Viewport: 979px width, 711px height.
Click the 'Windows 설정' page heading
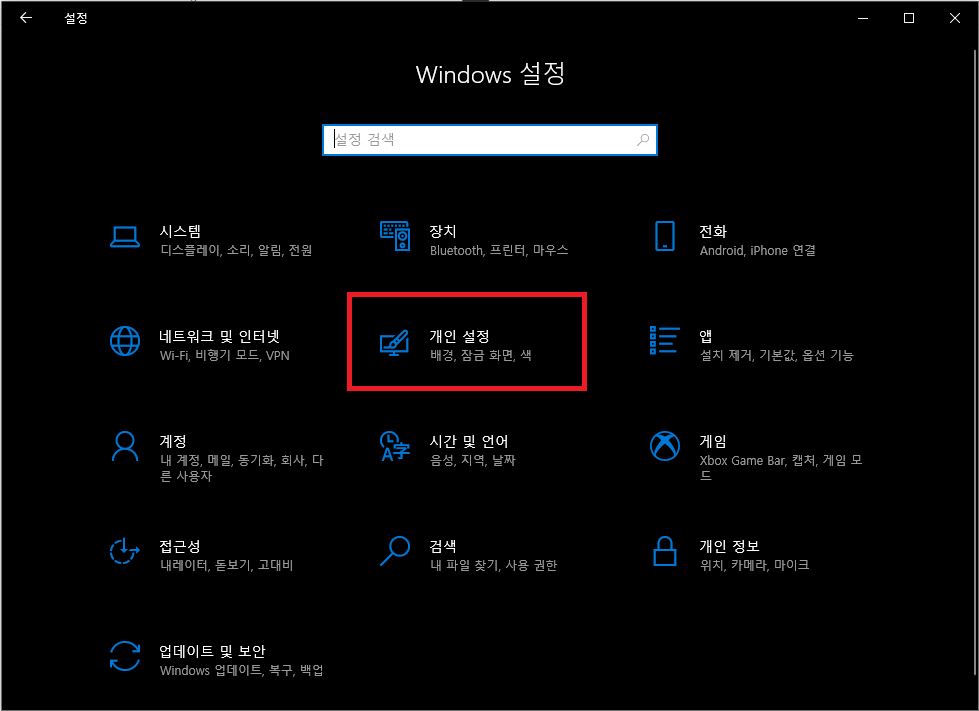pyautogui.click(x=490, y=74)
